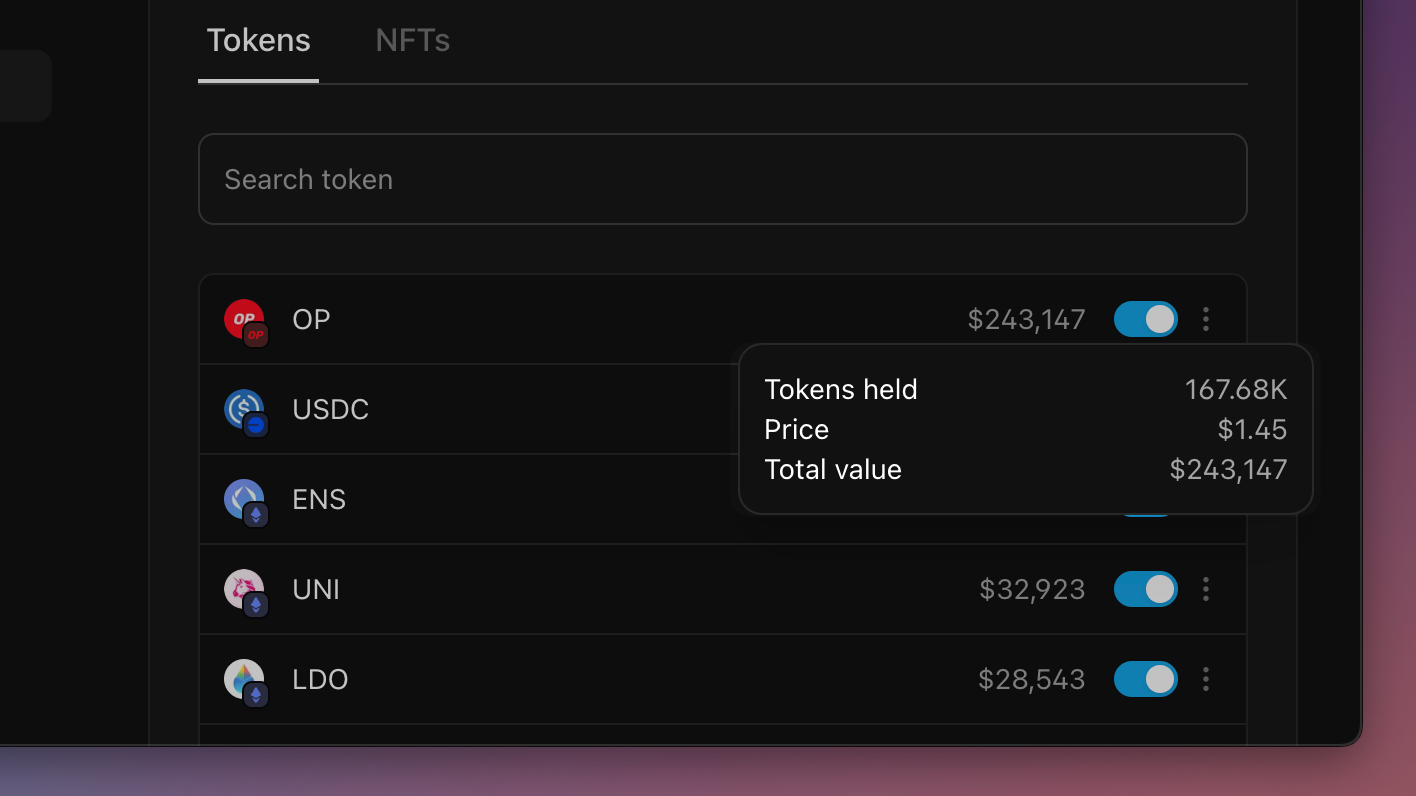Viewport: 1416px width, 796px height.
Task: Click the USDC token name
Action: click(x=330, y=409)
